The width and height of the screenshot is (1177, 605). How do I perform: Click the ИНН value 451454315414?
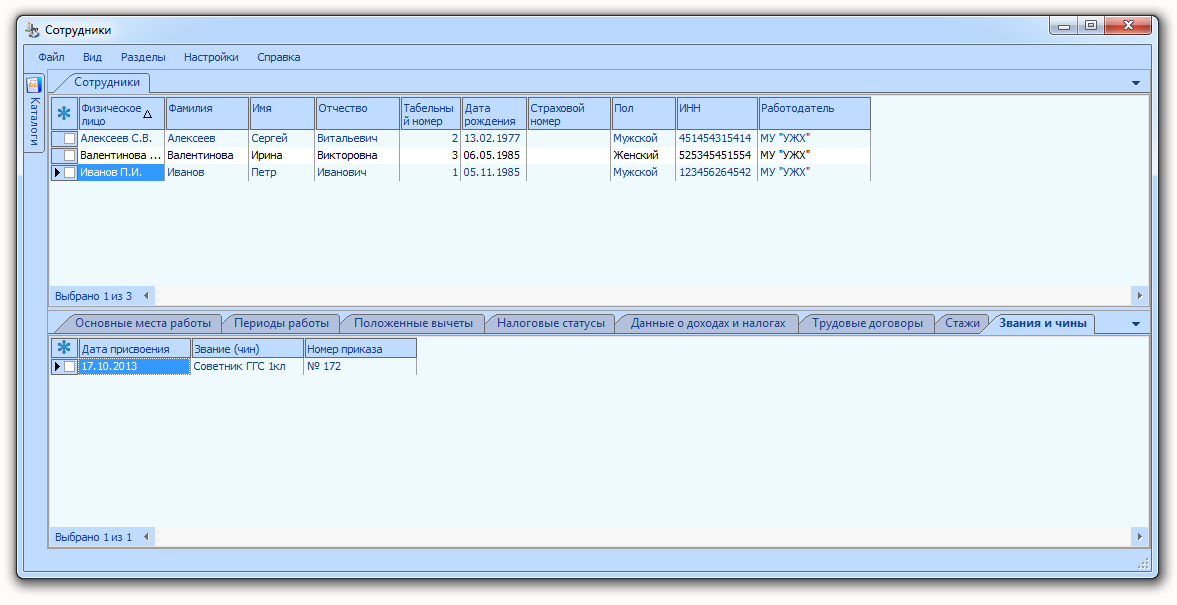(x=717, y=138)
